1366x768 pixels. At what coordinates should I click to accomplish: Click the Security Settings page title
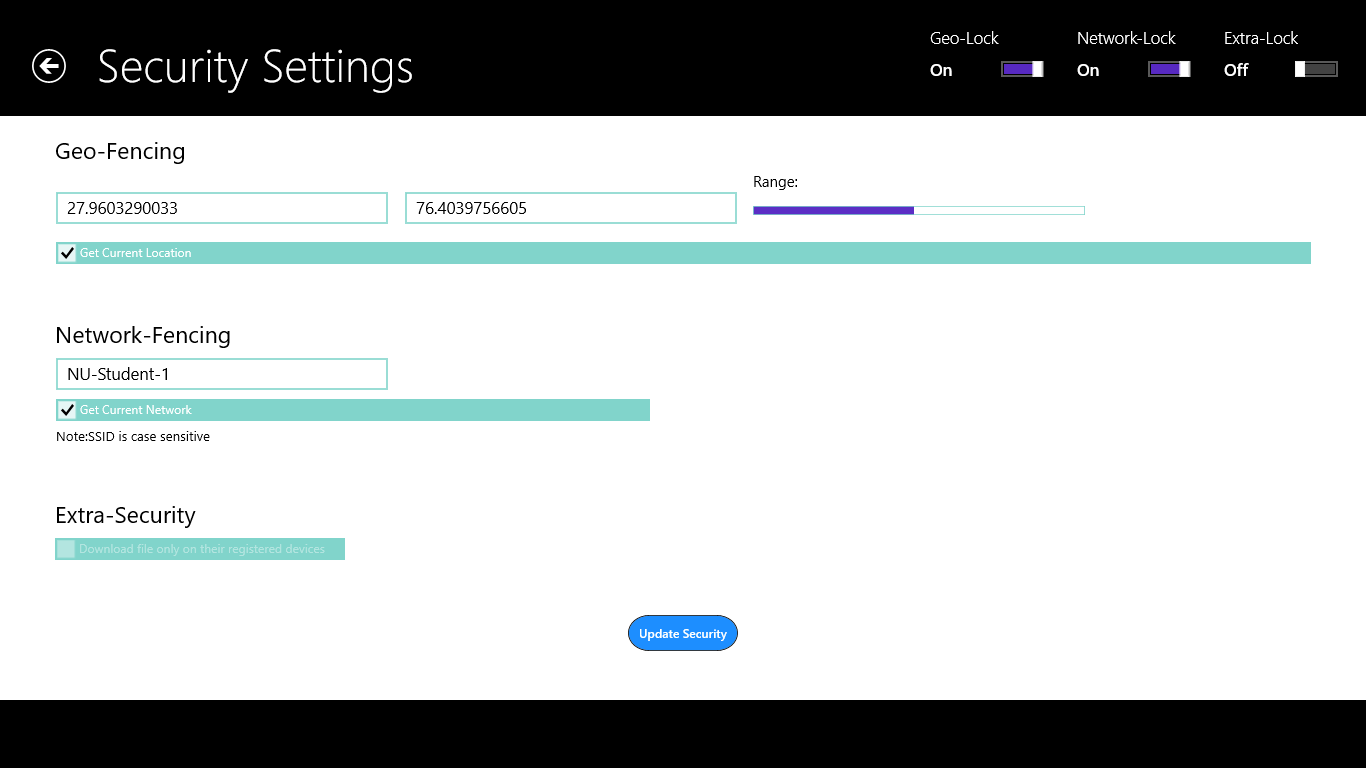(255, 67)
